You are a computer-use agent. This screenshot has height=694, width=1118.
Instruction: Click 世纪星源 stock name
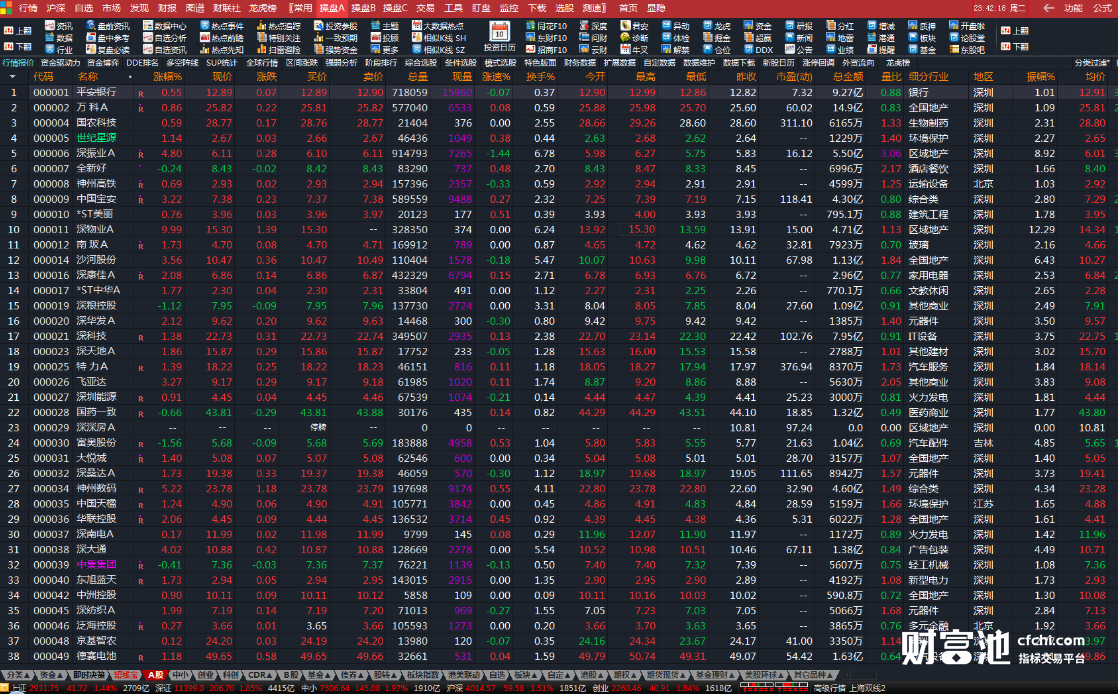pos(96,138)
